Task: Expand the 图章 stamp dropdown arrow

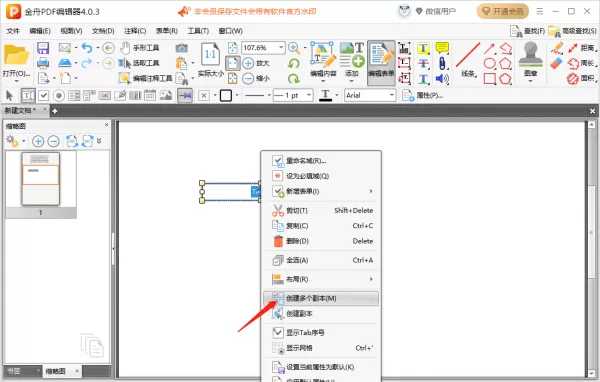Action: tap(530, 81)
